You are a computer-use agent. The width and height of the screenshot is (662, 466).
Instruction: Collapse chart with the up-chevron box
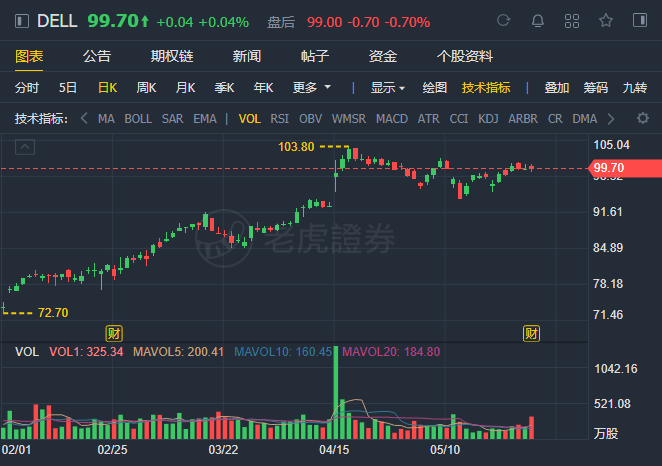(25, 147)
